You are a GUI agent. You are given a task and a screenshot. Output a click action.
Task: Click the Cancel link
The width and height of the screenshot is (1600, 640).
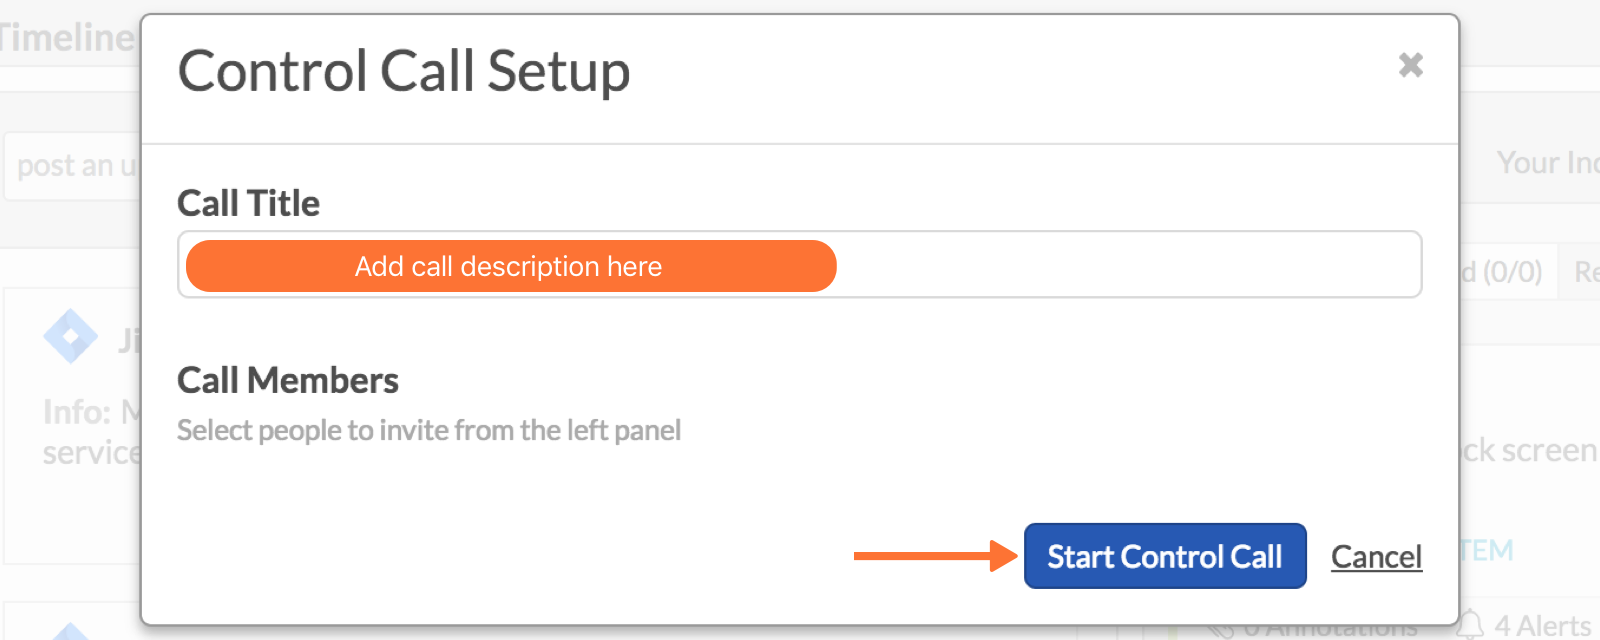point(1376,557)
